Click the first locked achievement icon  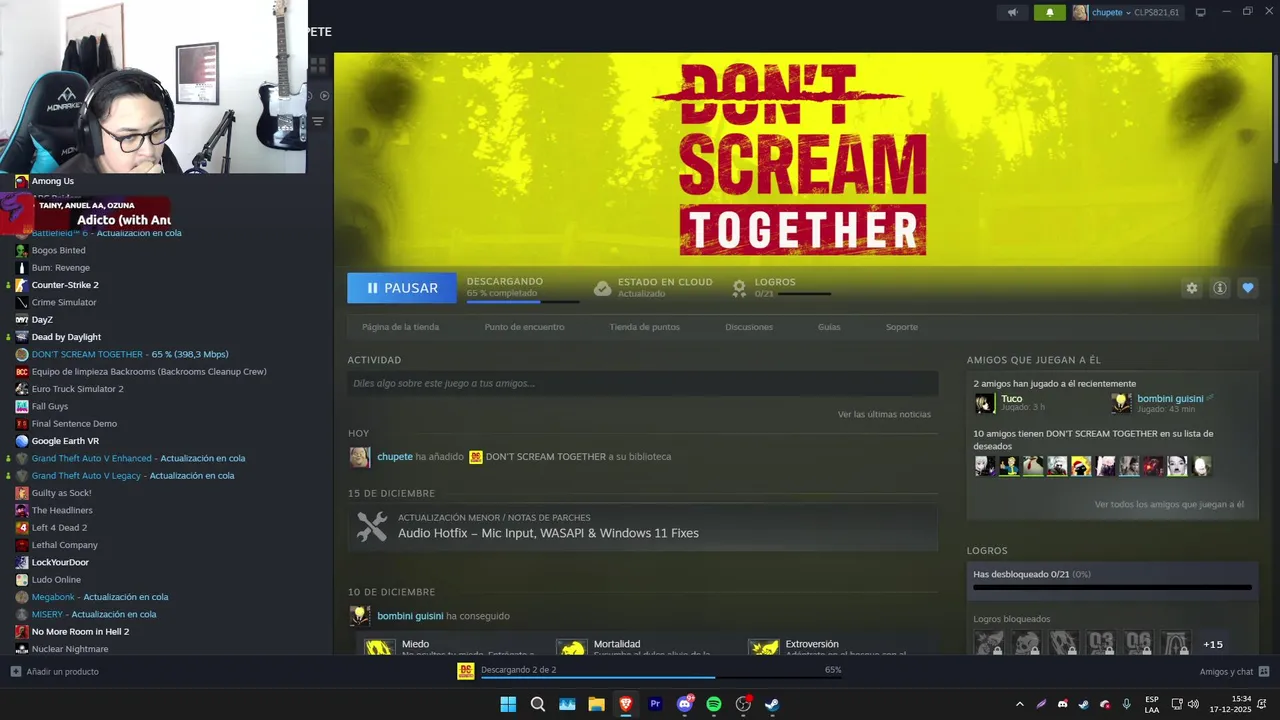click(x=989, y=643)
